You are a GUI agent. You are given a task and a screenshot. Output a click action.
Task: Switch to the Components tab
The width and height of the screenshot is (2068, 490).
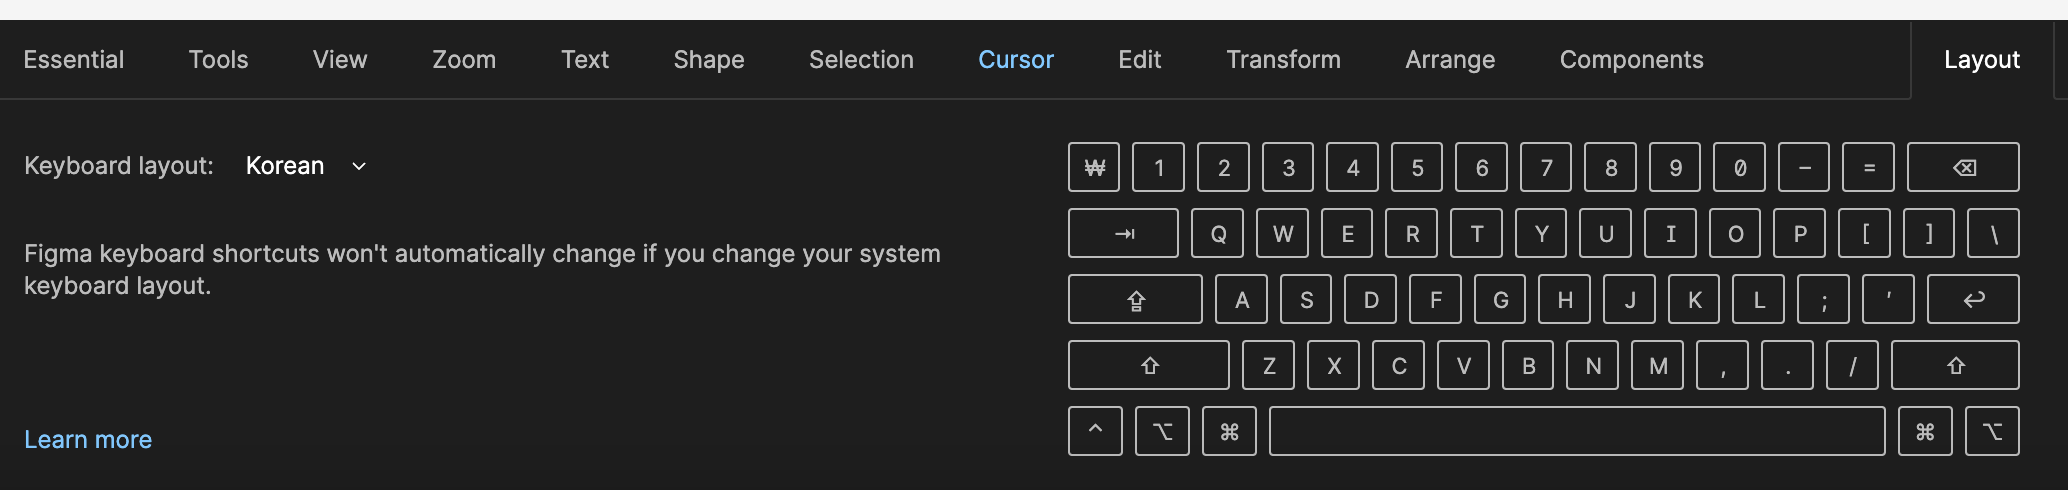click(1631, 59)
